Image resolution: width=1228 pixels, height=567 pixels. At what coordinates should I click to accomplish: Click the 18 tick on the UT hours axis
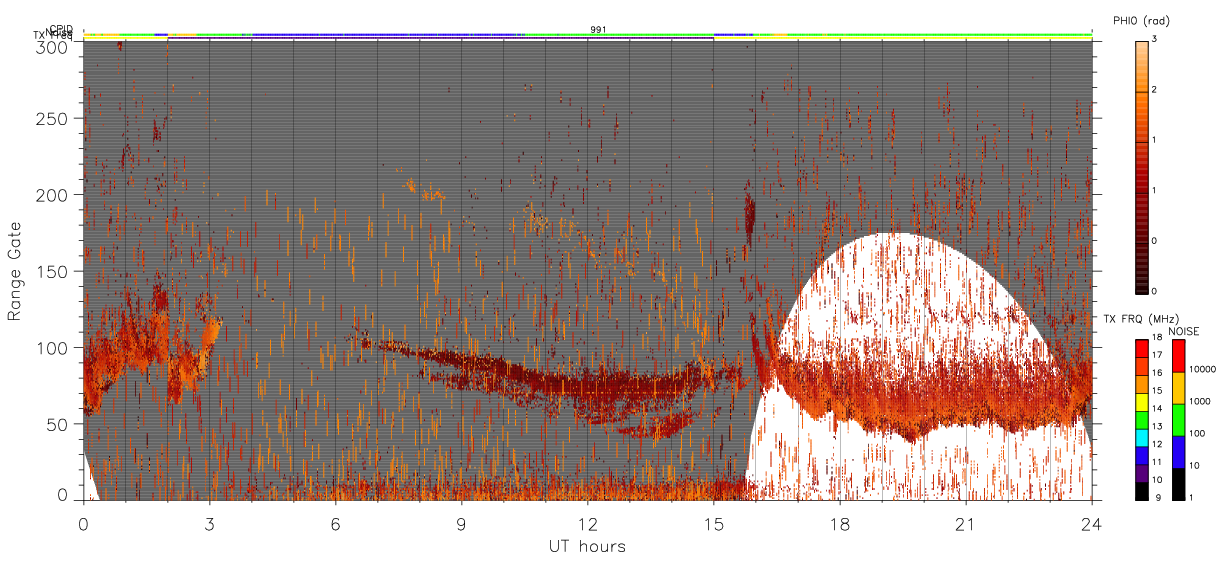[839, 523]
